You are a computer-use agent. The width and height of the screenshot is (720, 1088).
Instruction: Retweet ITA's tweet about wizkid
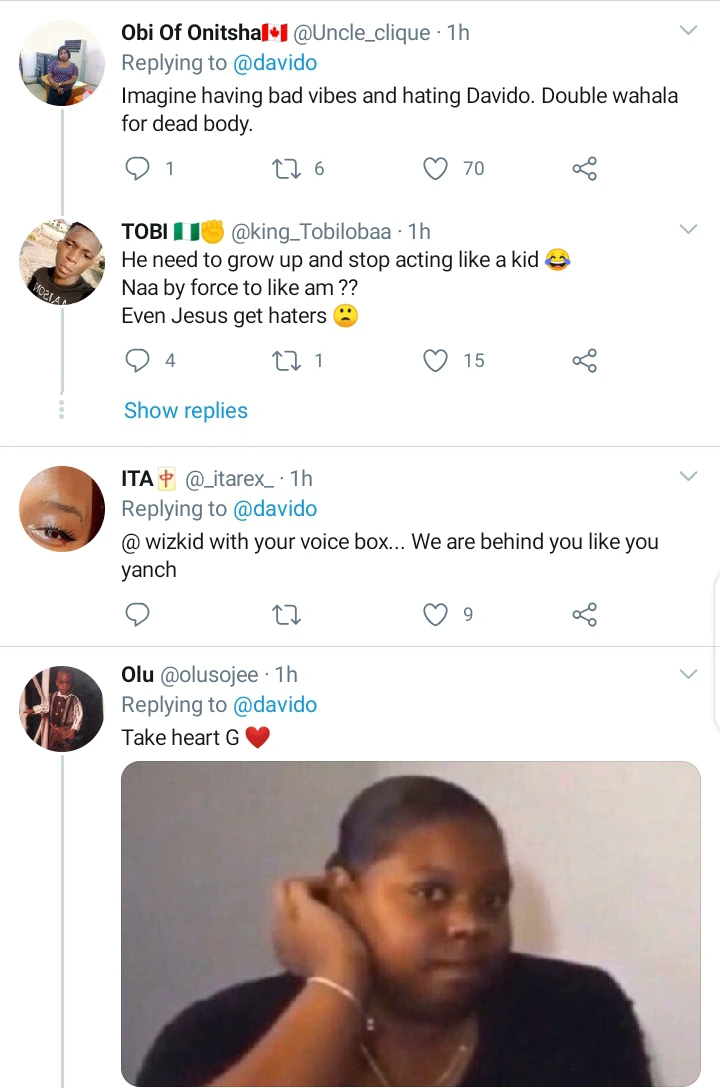(x=286, y=614)
